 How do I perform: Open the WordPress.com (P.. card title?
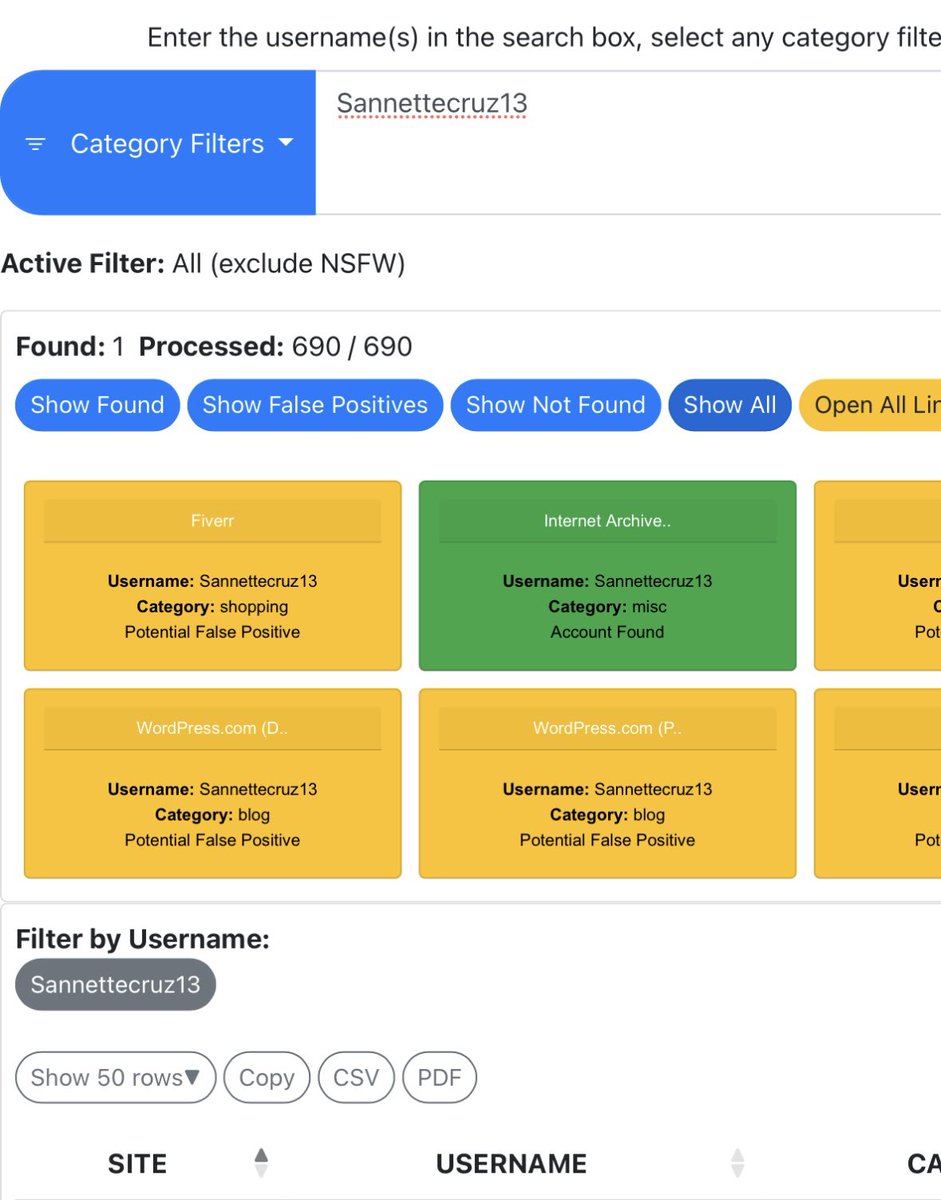click(x=607, y=728)
